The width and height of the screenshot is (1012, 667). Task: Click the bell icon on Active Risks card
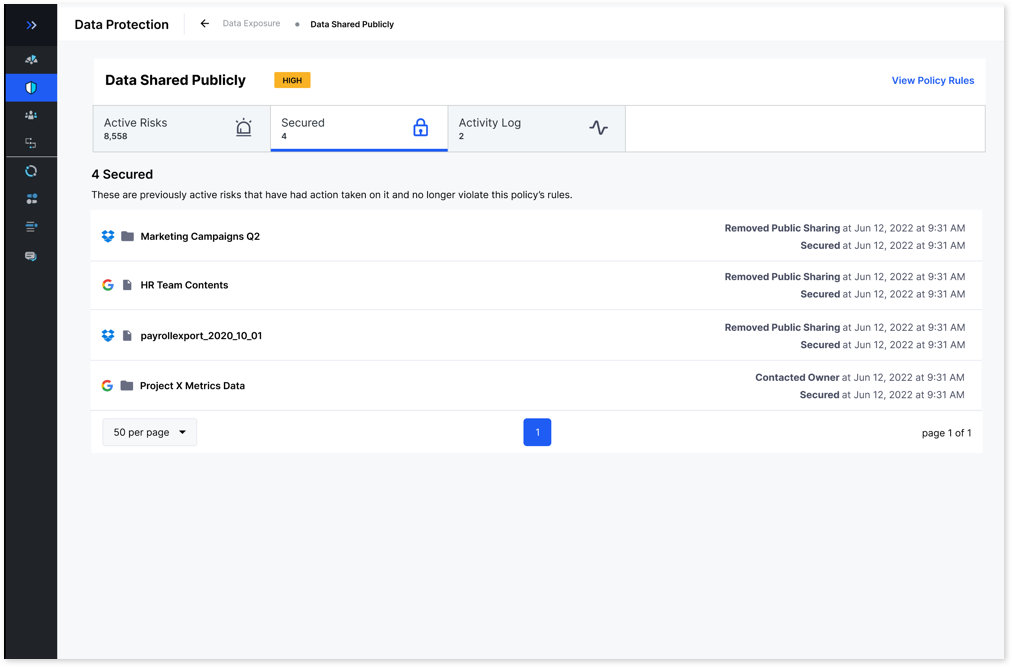click(x=243, y=128)
